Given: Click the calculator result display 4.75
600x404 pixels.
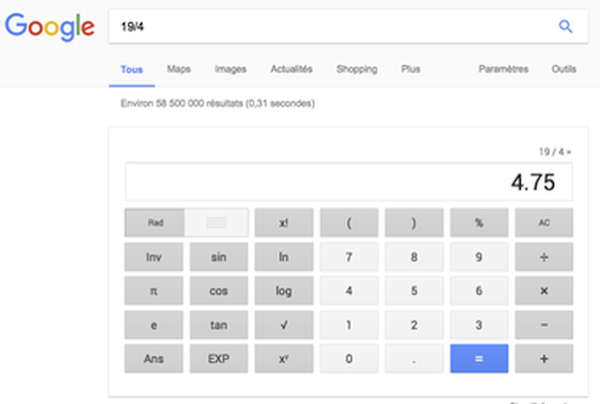Looking at the screenshot, I should coord(349,182).
